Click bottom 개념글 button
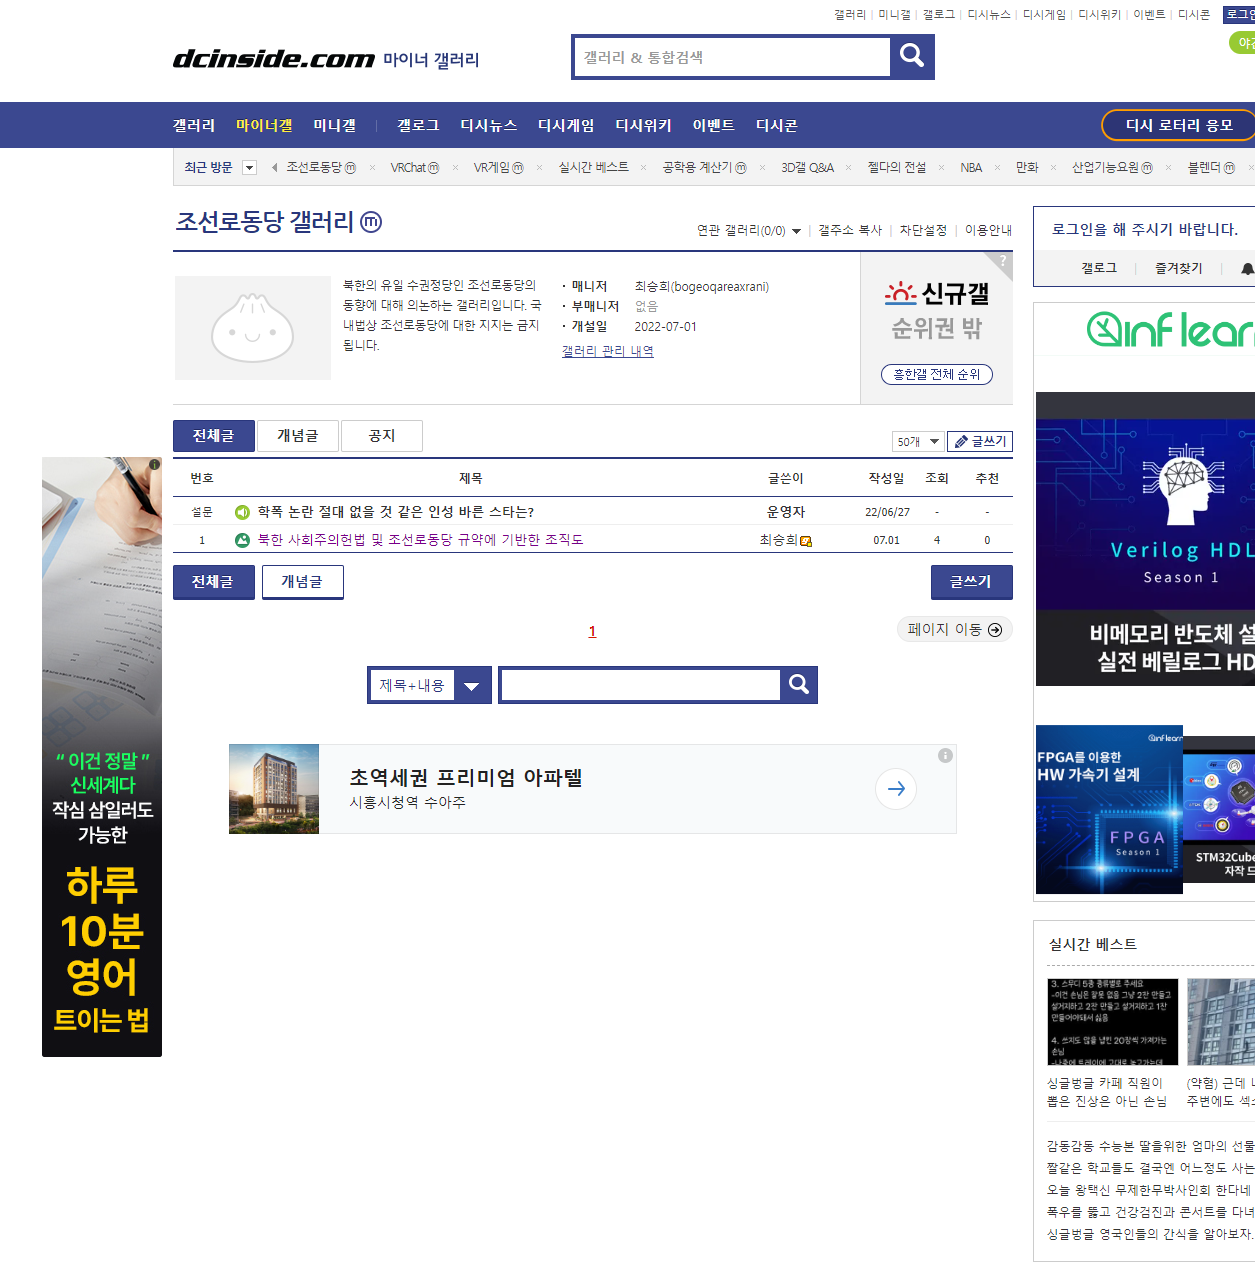This screenshot has width=1255, height=1264. click(x=302, y=582)
